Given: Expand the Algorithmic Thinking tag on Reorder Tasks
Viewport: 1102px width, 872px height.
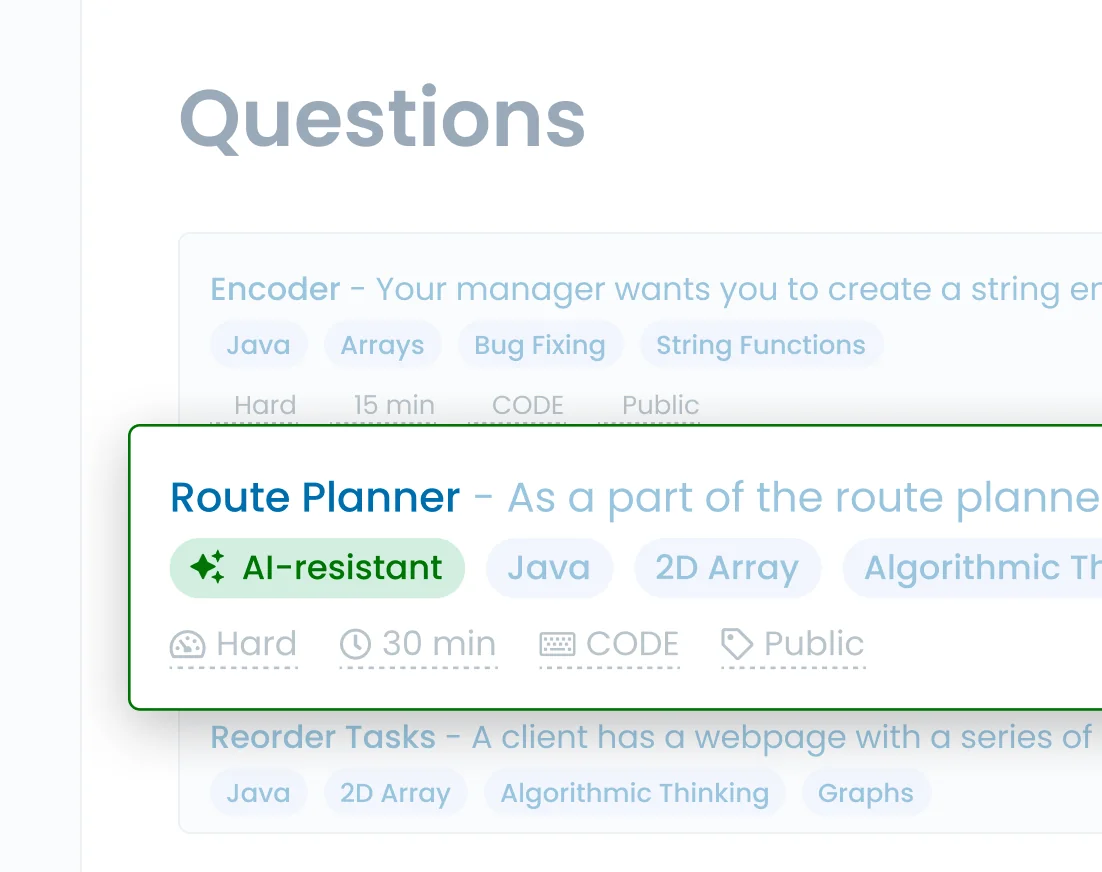Looking at the screenshot, I should (x=634, y=792).
